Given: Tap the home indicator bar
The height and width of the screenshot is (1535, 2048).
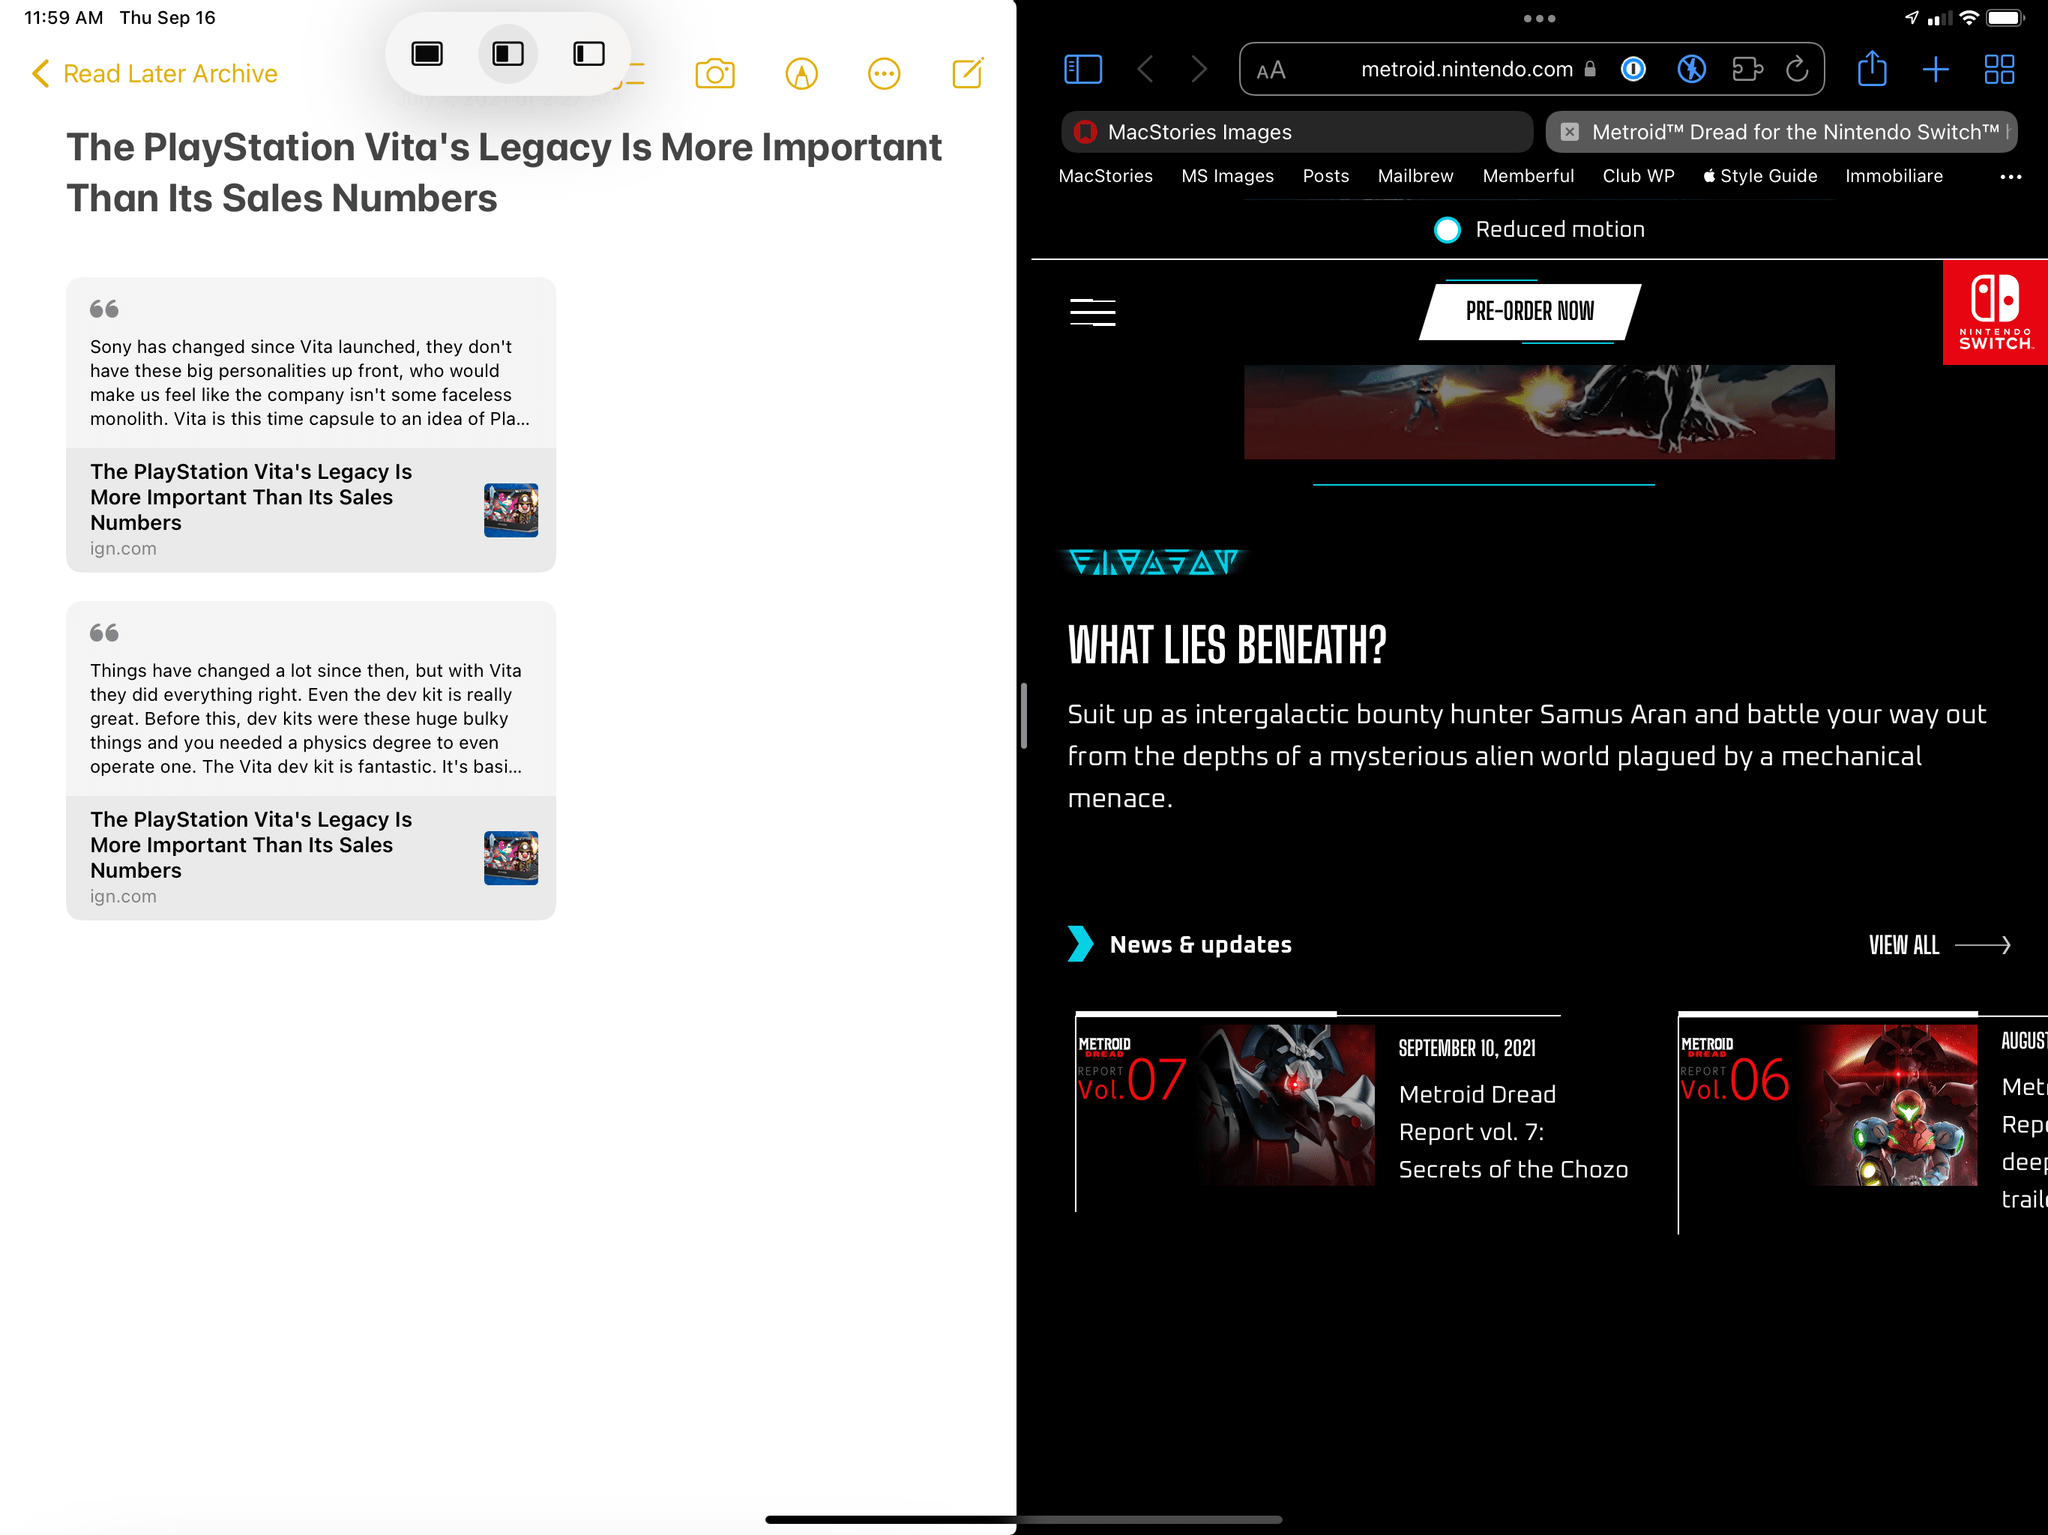Looking at the screenshot, I should [x=1023, y=1519].
